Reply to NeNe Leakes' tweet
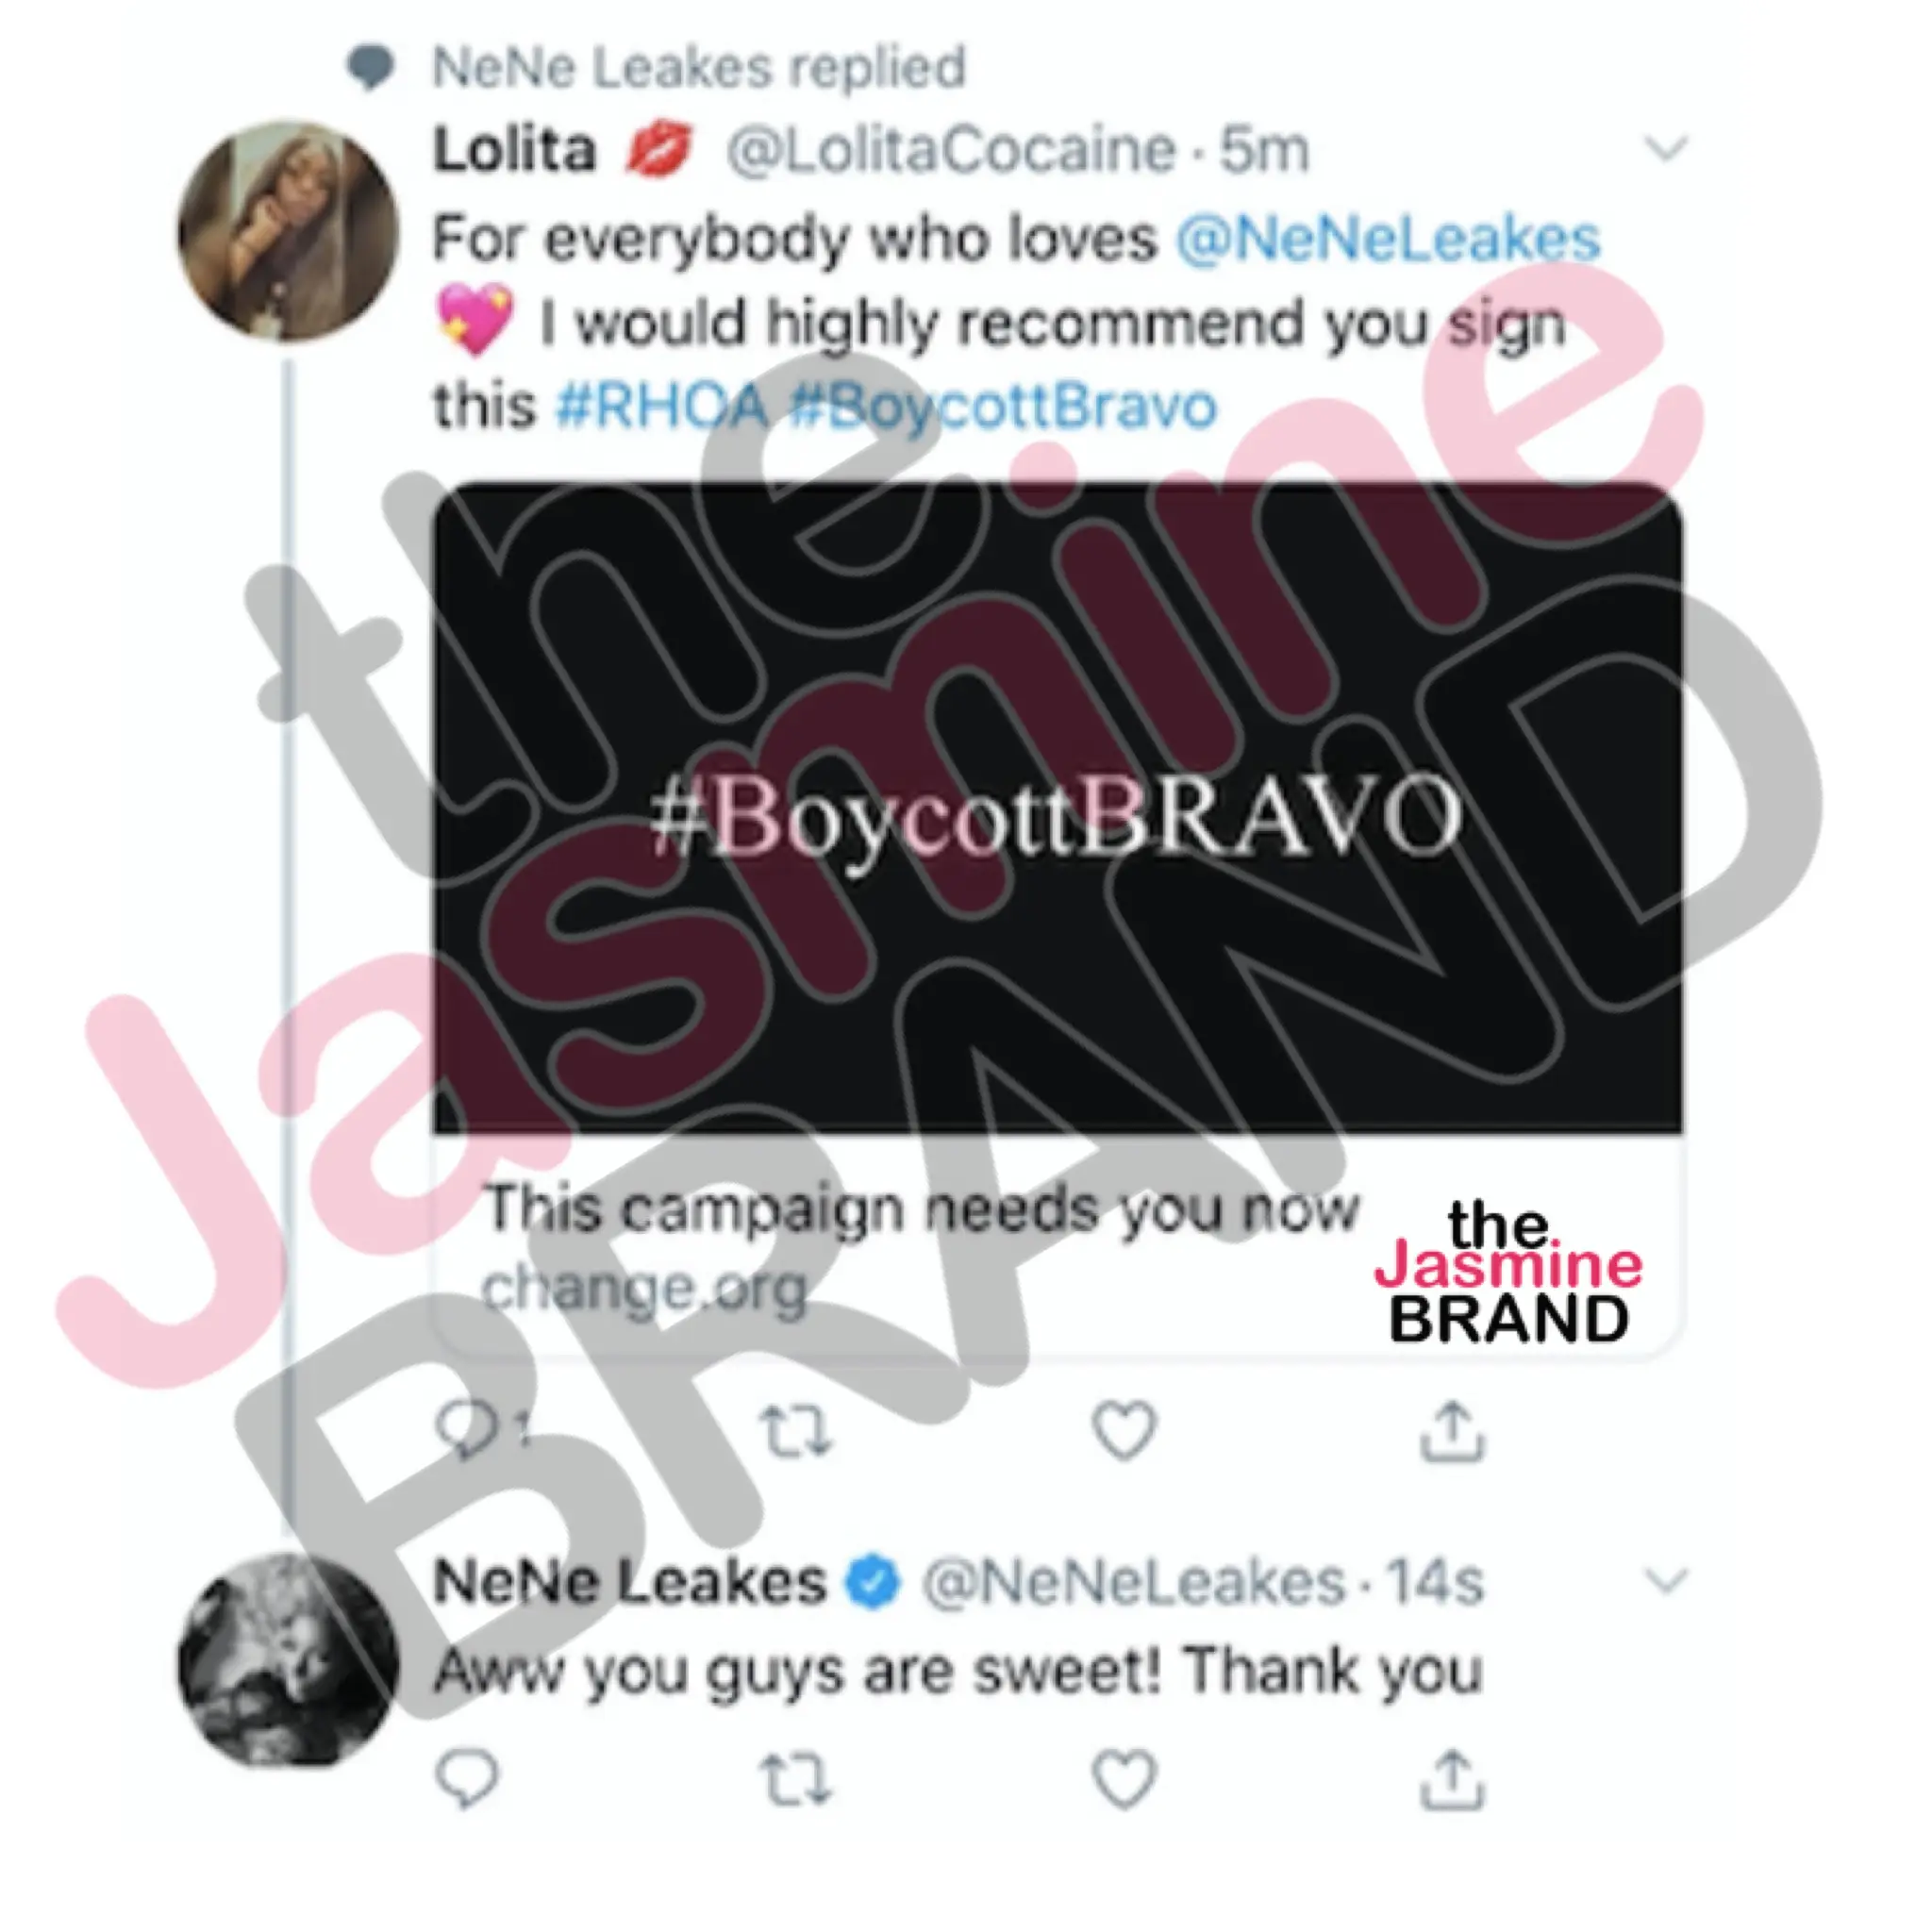Viewport: 1932px width, 1932px height. pos(468,1778)
